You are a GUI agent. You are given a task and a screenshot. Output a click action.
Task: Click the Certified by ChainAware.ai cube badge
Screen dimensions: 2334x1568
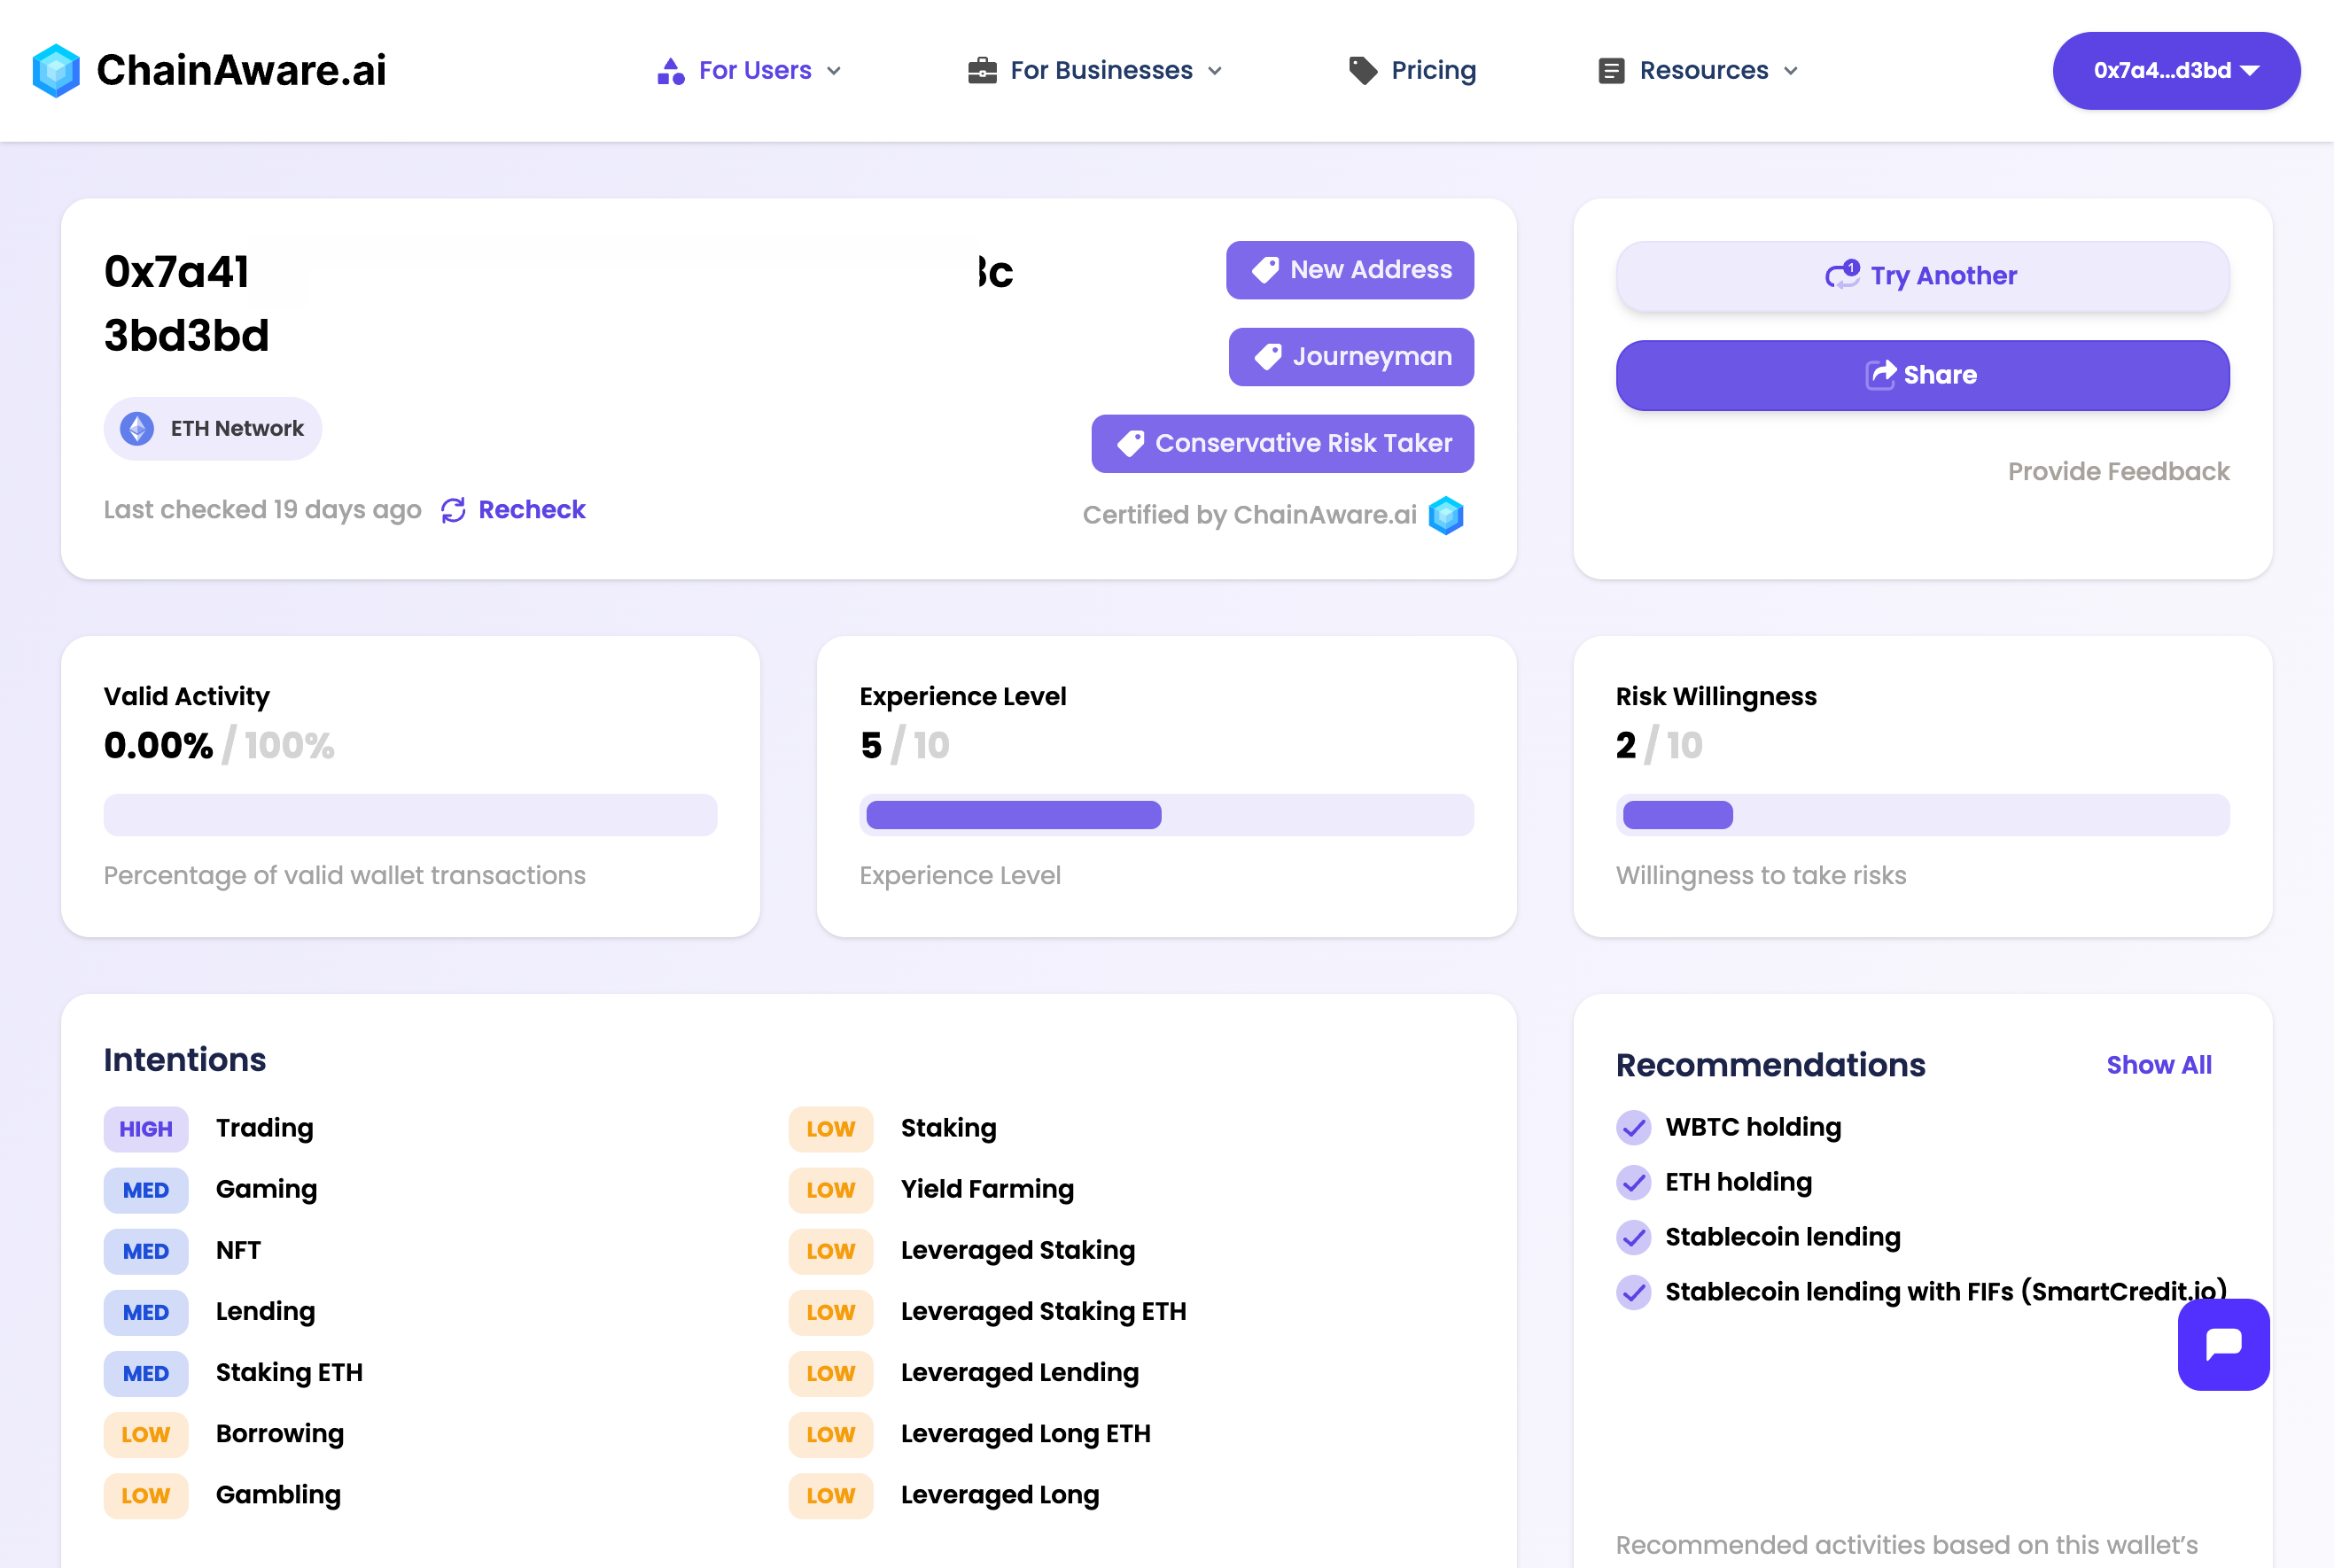pyautogui.click(x=1446, y=515)
